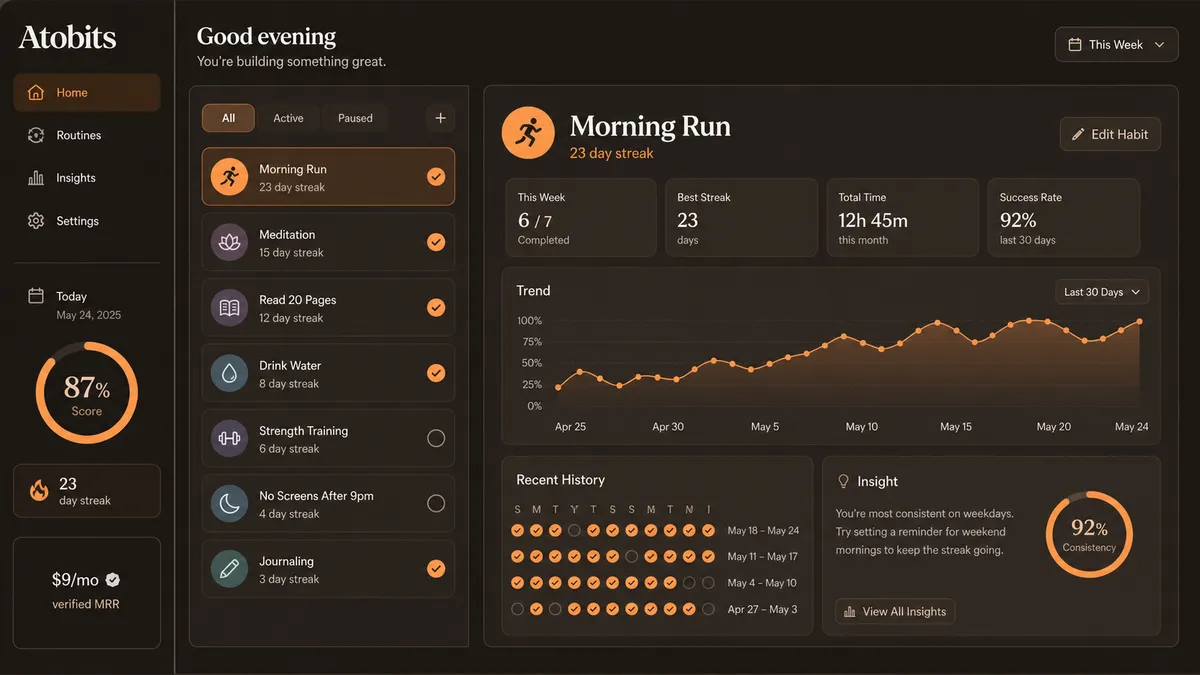Mark No Screens After 9pm complete
This screenshot has width=1200, height=675.
[x=436, y=504]
